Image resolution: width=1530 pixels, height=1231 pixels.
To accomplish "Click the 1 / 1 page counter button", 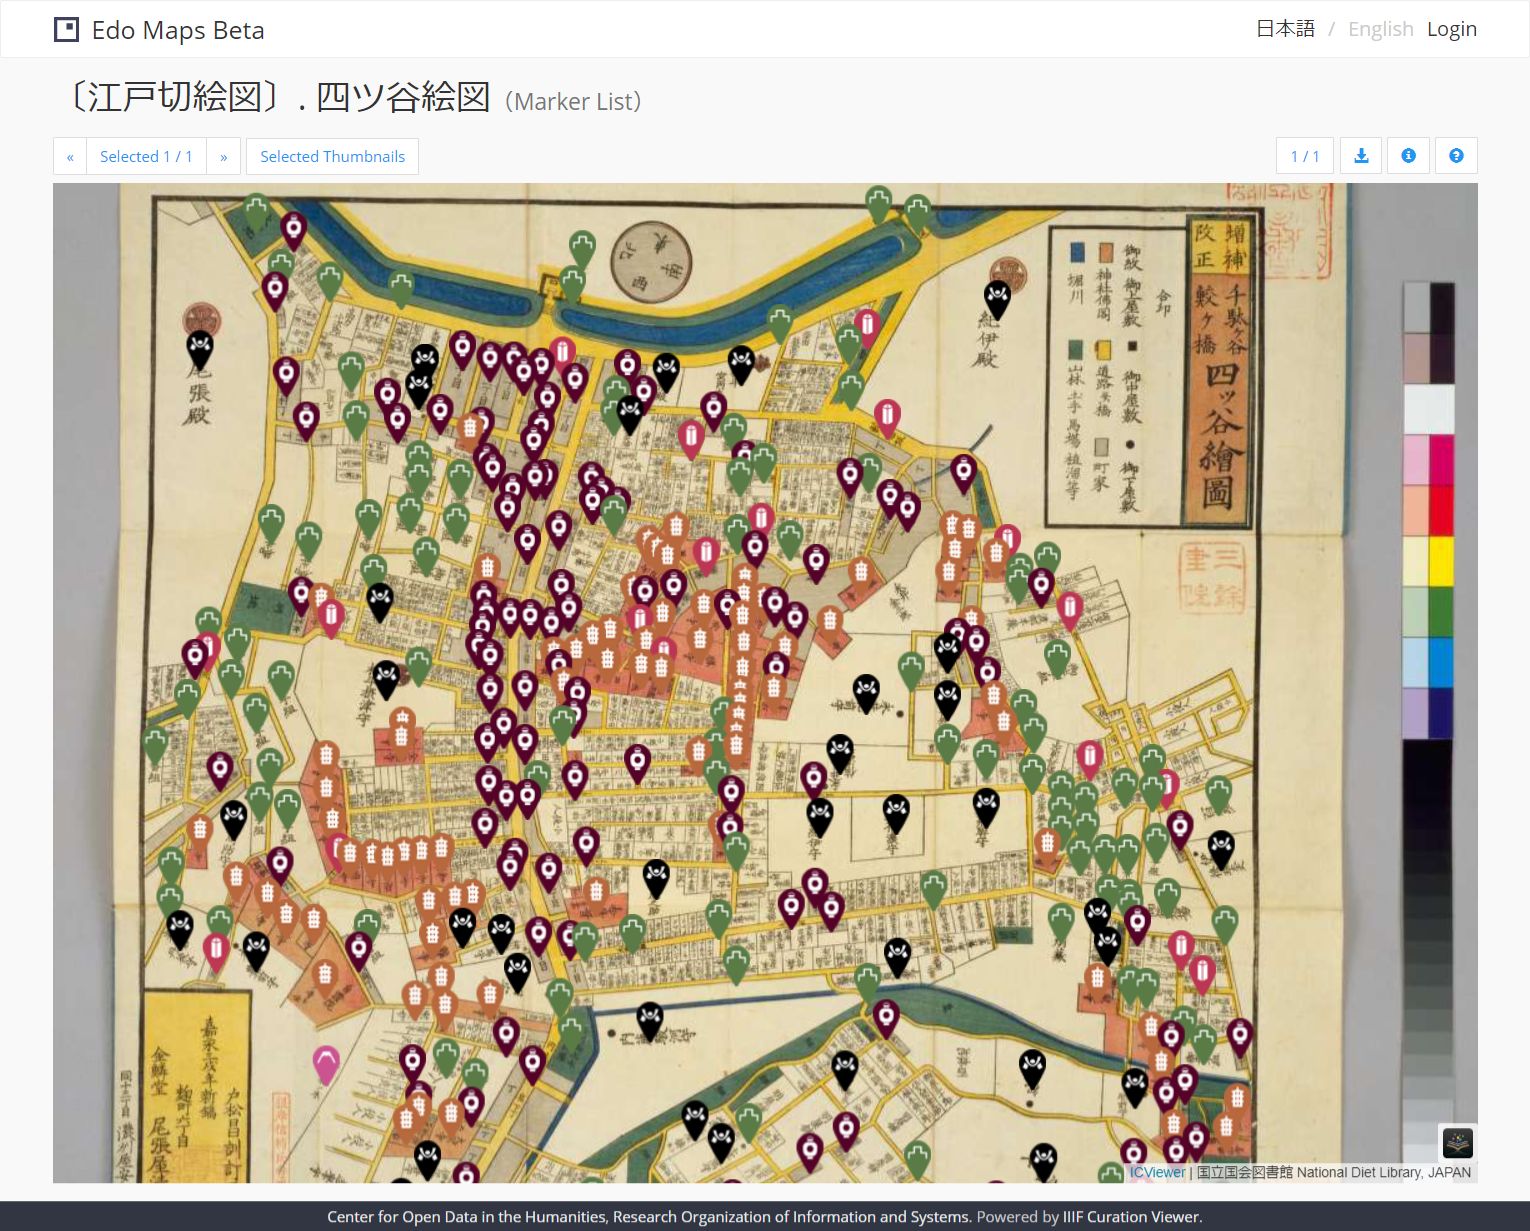I will tap(1304, 156).
